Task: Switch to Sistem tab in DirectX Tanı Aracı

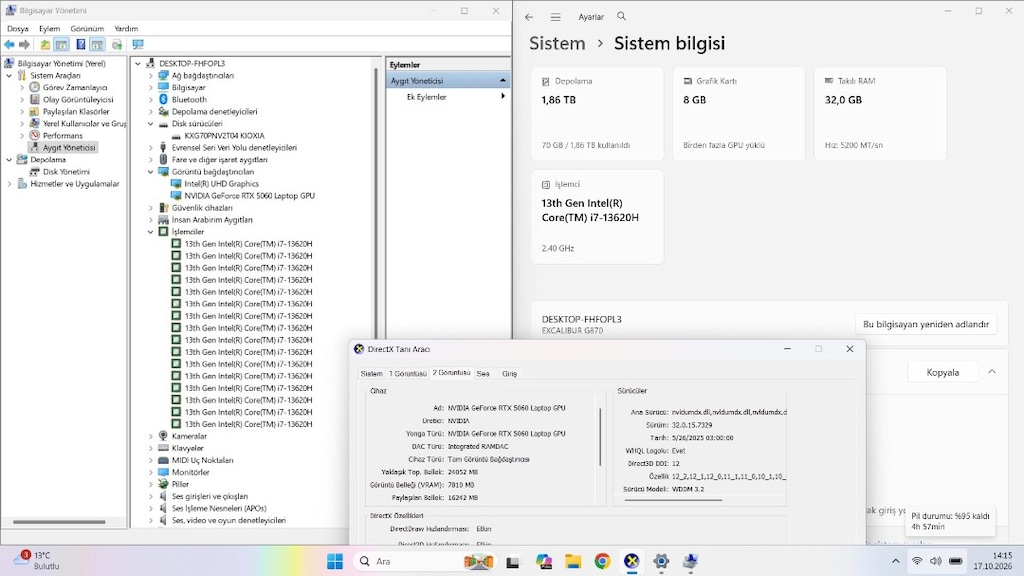Action: [372, 374]
